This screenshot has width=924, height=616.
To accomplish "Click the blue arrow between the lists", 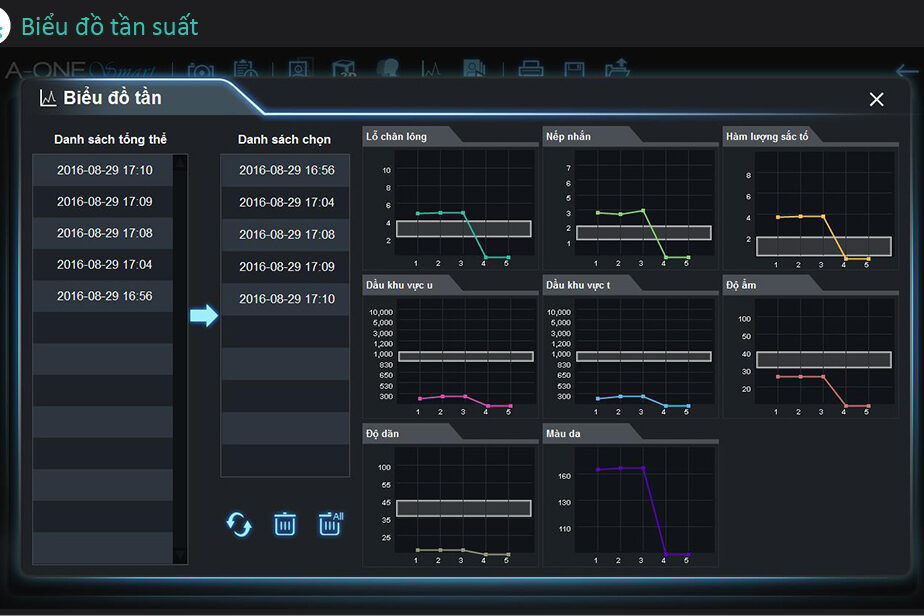I will click(x=204, y=316).
